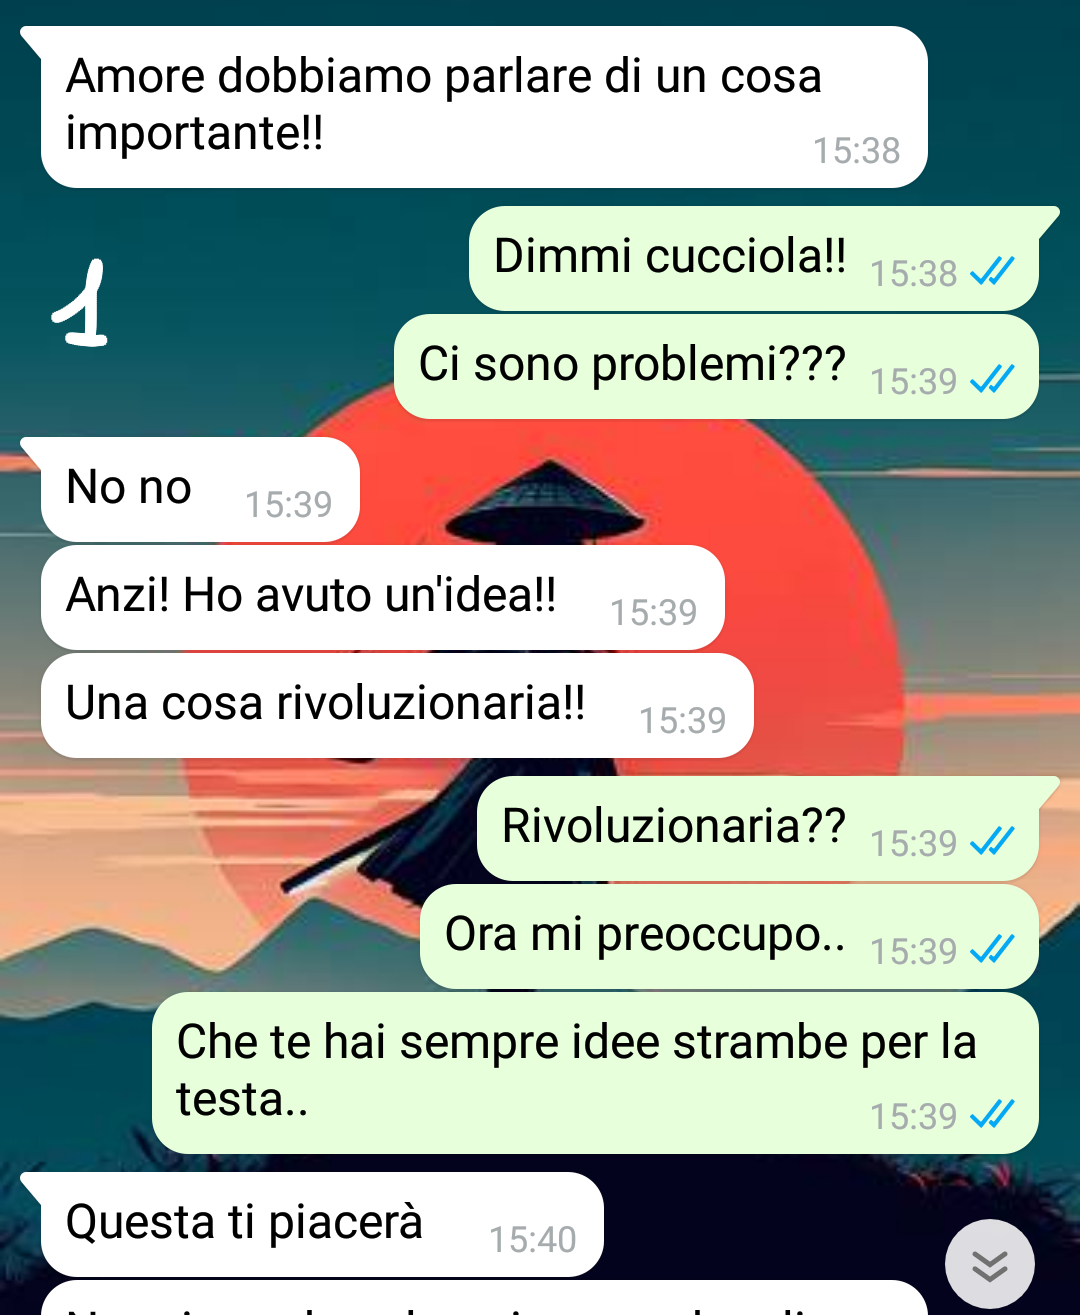Image resolution: width=1080 pixels, height=1315 pixels.
Task: Tap the partially visible message at bottom
Action: point(484,1298)
